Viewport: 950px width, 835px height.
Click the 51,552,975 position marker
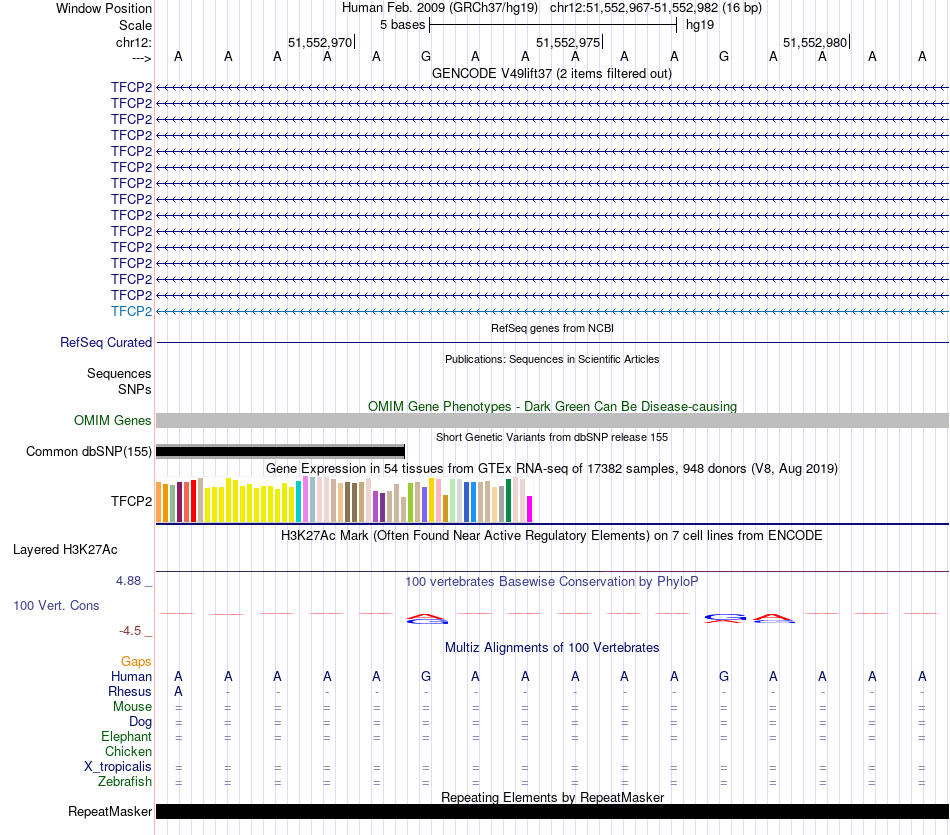[x=568, y=42]
